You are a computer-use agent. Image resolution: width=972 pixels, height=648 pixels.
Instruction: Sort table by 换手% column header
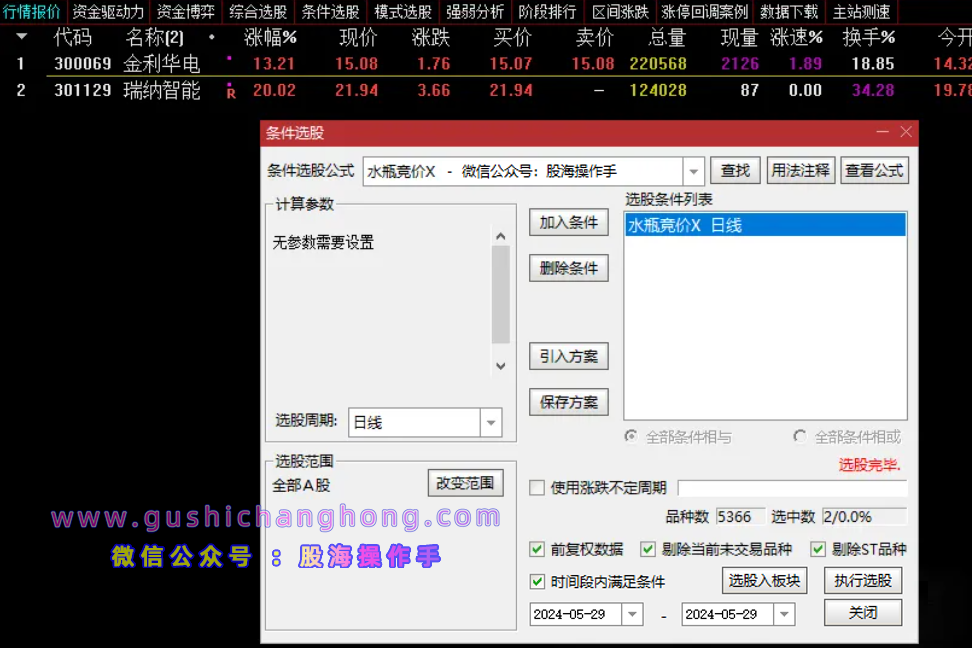pyautogui.click(x=868, y=38)
